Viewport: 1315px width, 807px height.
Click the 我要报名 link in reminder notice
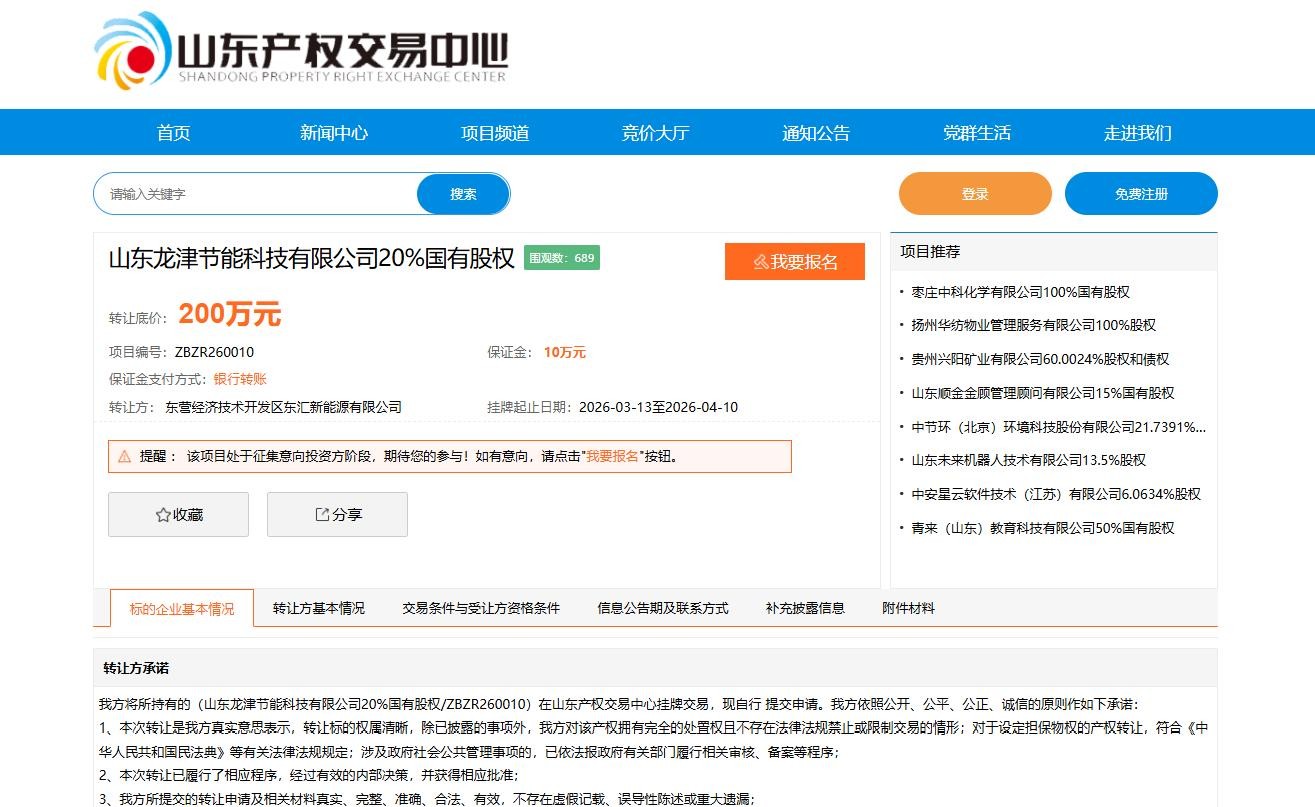click(x=612, y=456)
